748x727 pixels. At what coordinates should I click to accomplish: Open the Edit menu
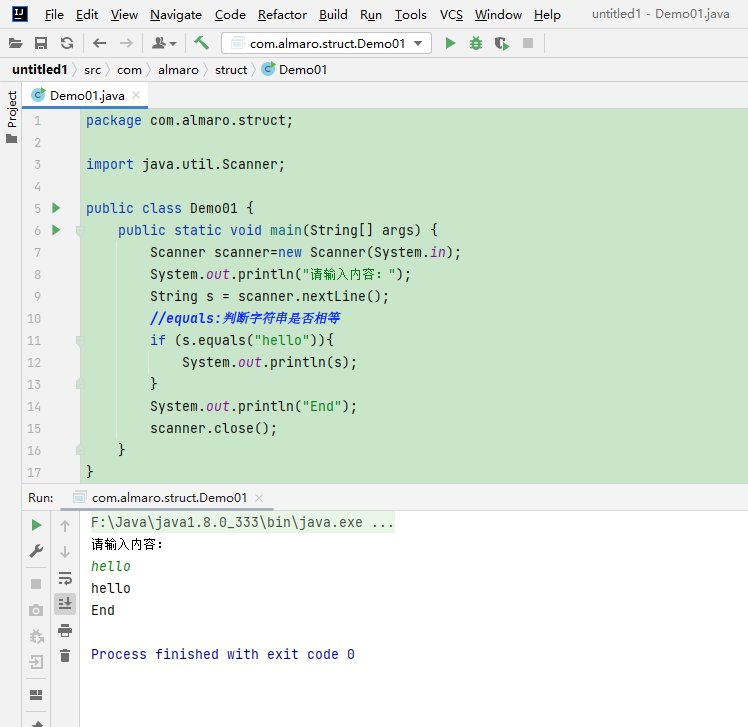tap(87, 15)
